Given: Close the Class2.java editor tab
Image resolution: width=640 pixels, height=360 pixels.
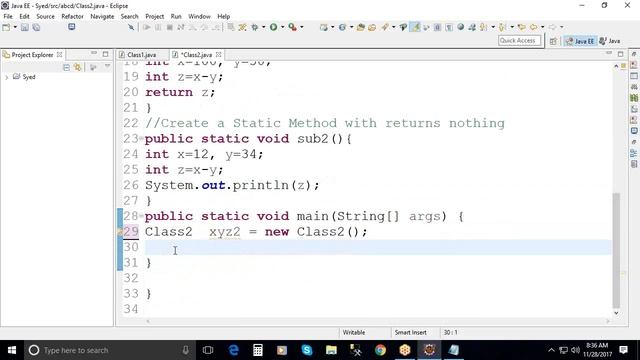Looking at the screenshot, I should coord(218,54).
